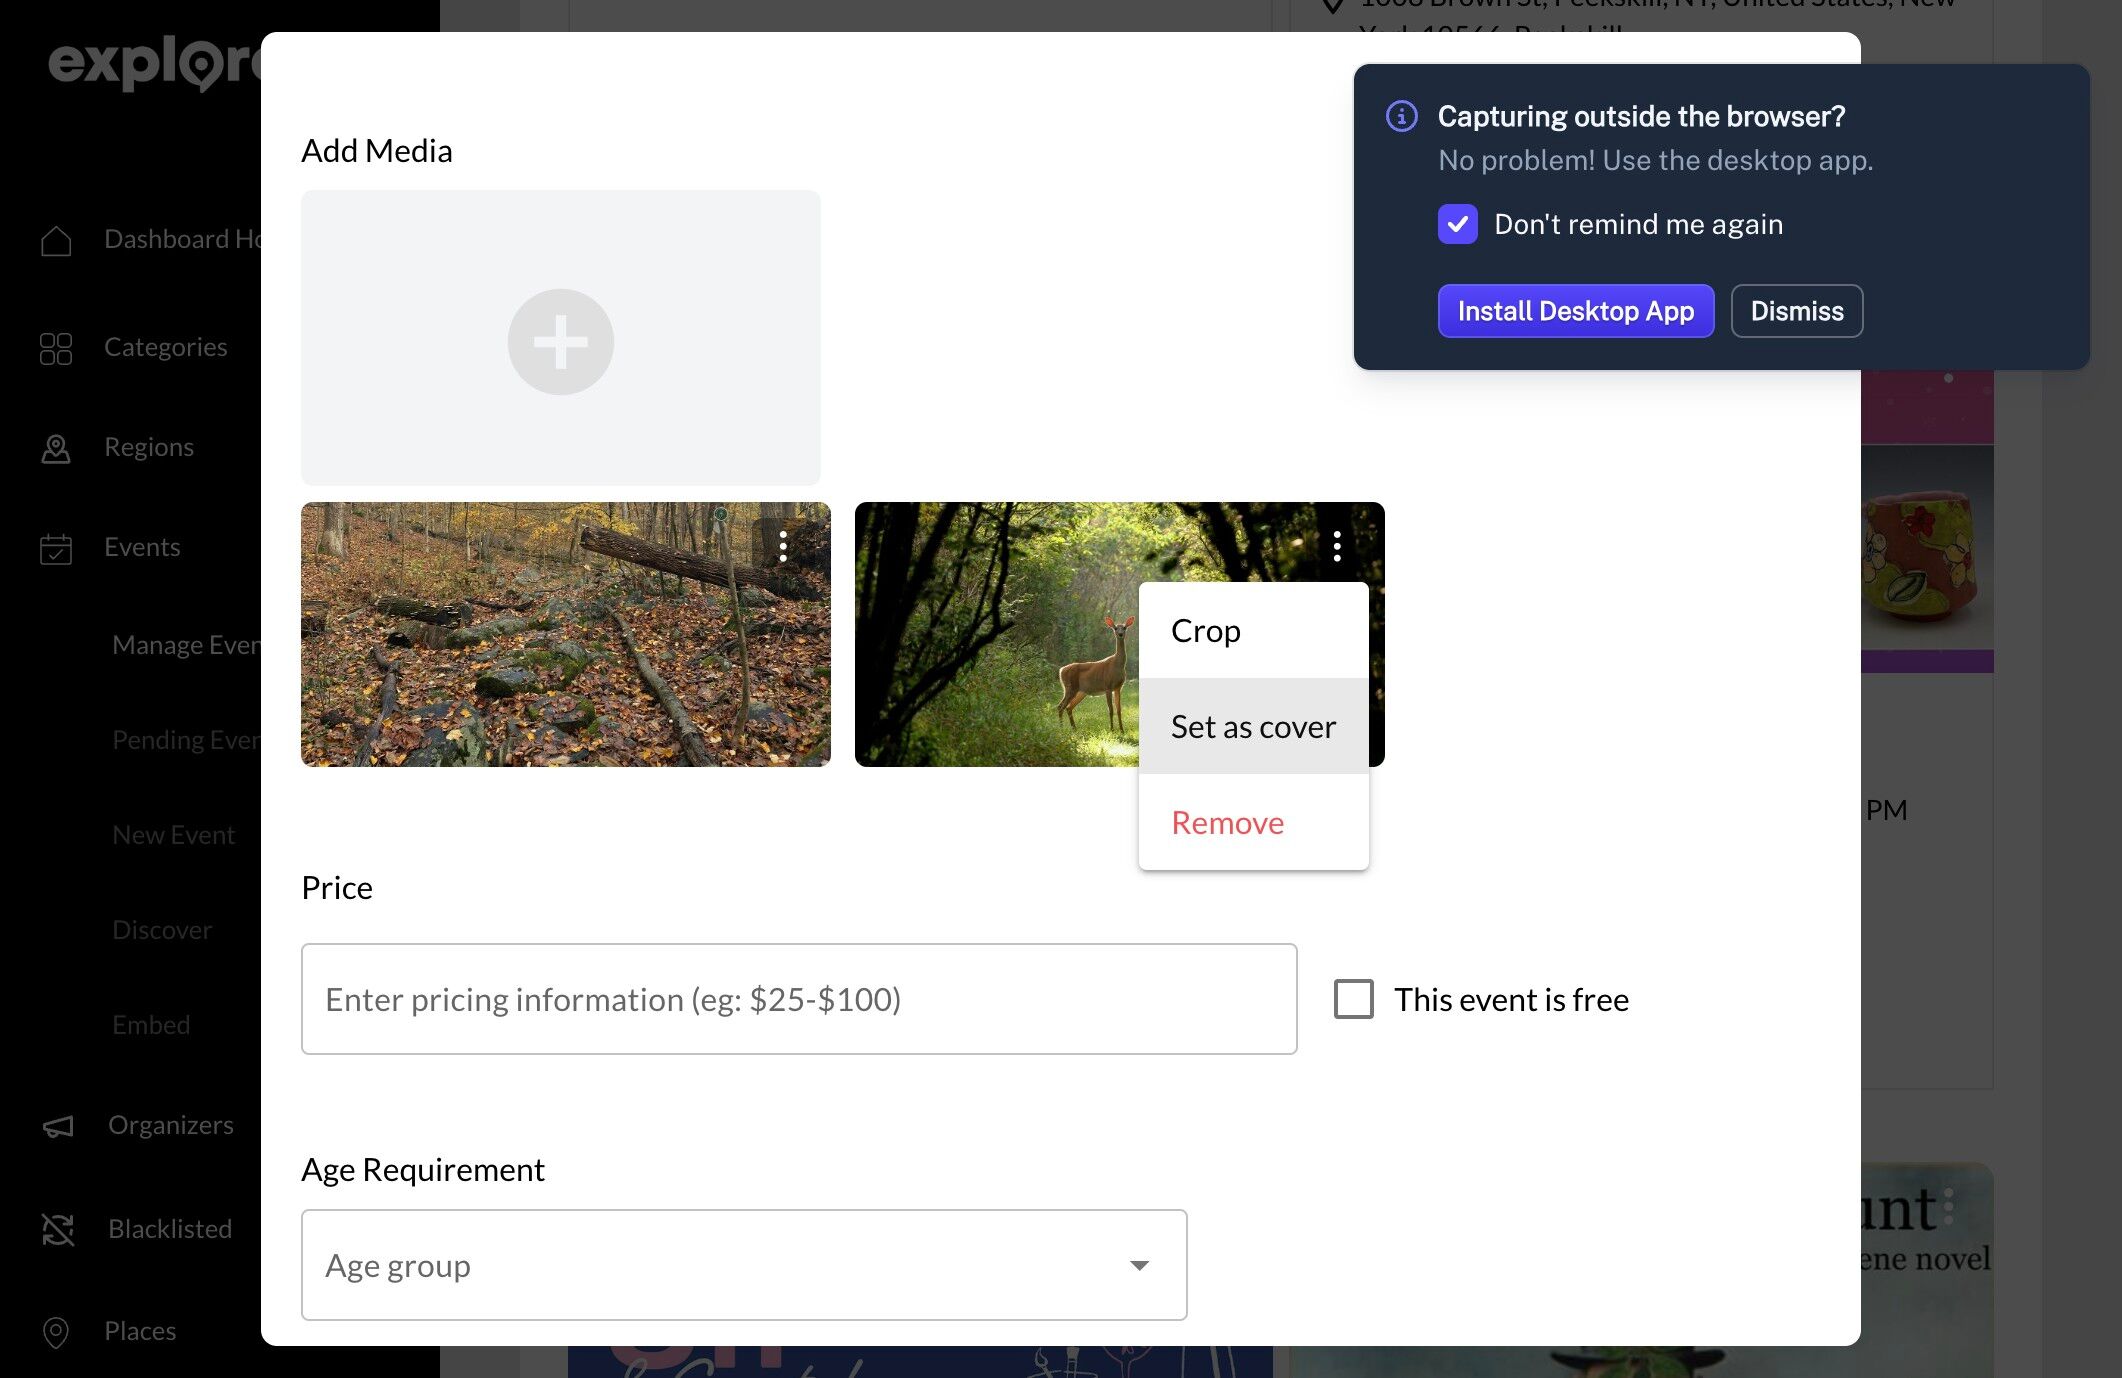2122x1378 pixels.
Task: Click the Organizers megaphone icon
Action: tap(58, 1126)
